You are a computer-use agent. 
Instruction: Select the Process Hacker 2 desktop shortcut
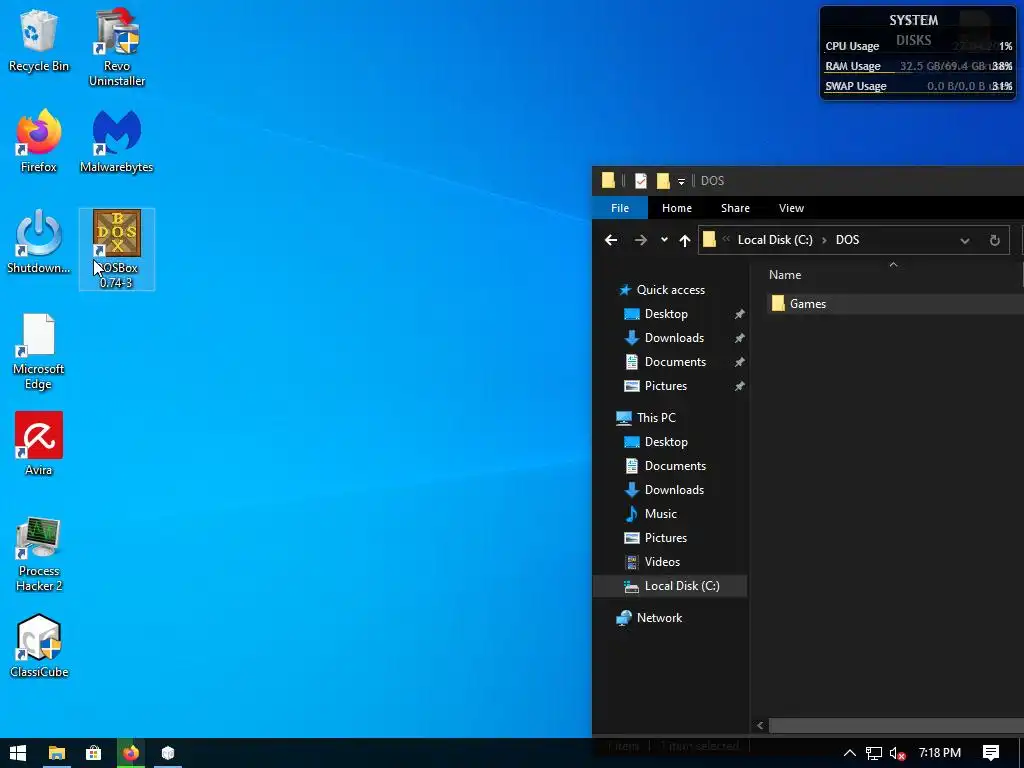pyautogui.click(x=39, y=554)
